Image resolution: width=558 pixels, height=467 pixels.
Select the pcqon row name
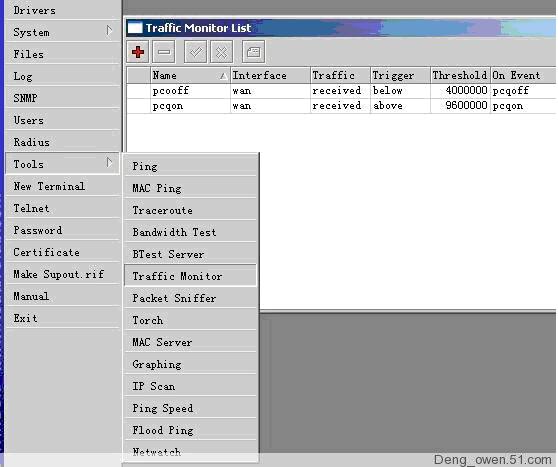click(x=168, y=106)
